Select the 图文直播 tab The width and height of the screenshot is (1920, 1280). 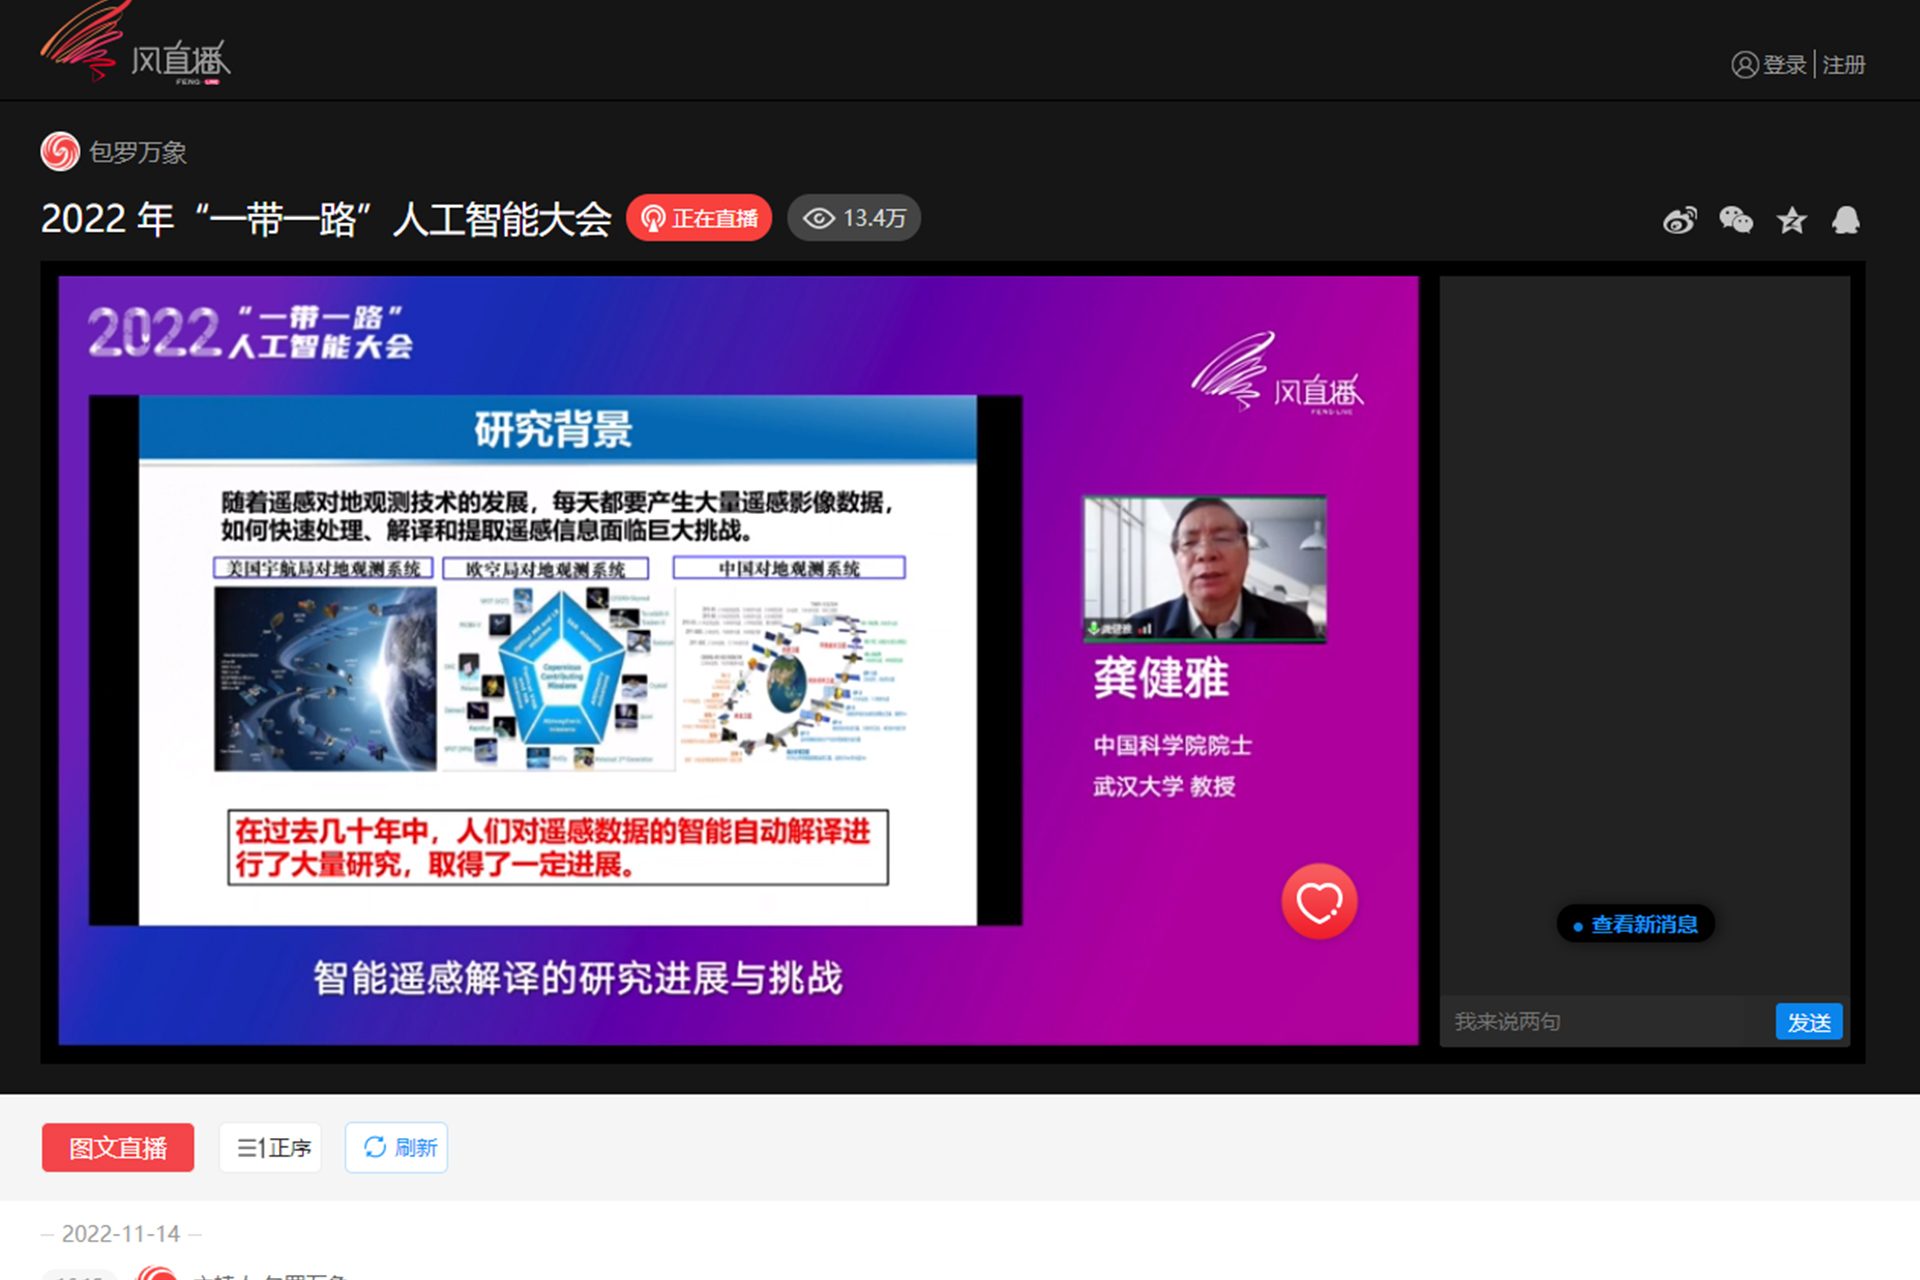[x=118, y=1147]
